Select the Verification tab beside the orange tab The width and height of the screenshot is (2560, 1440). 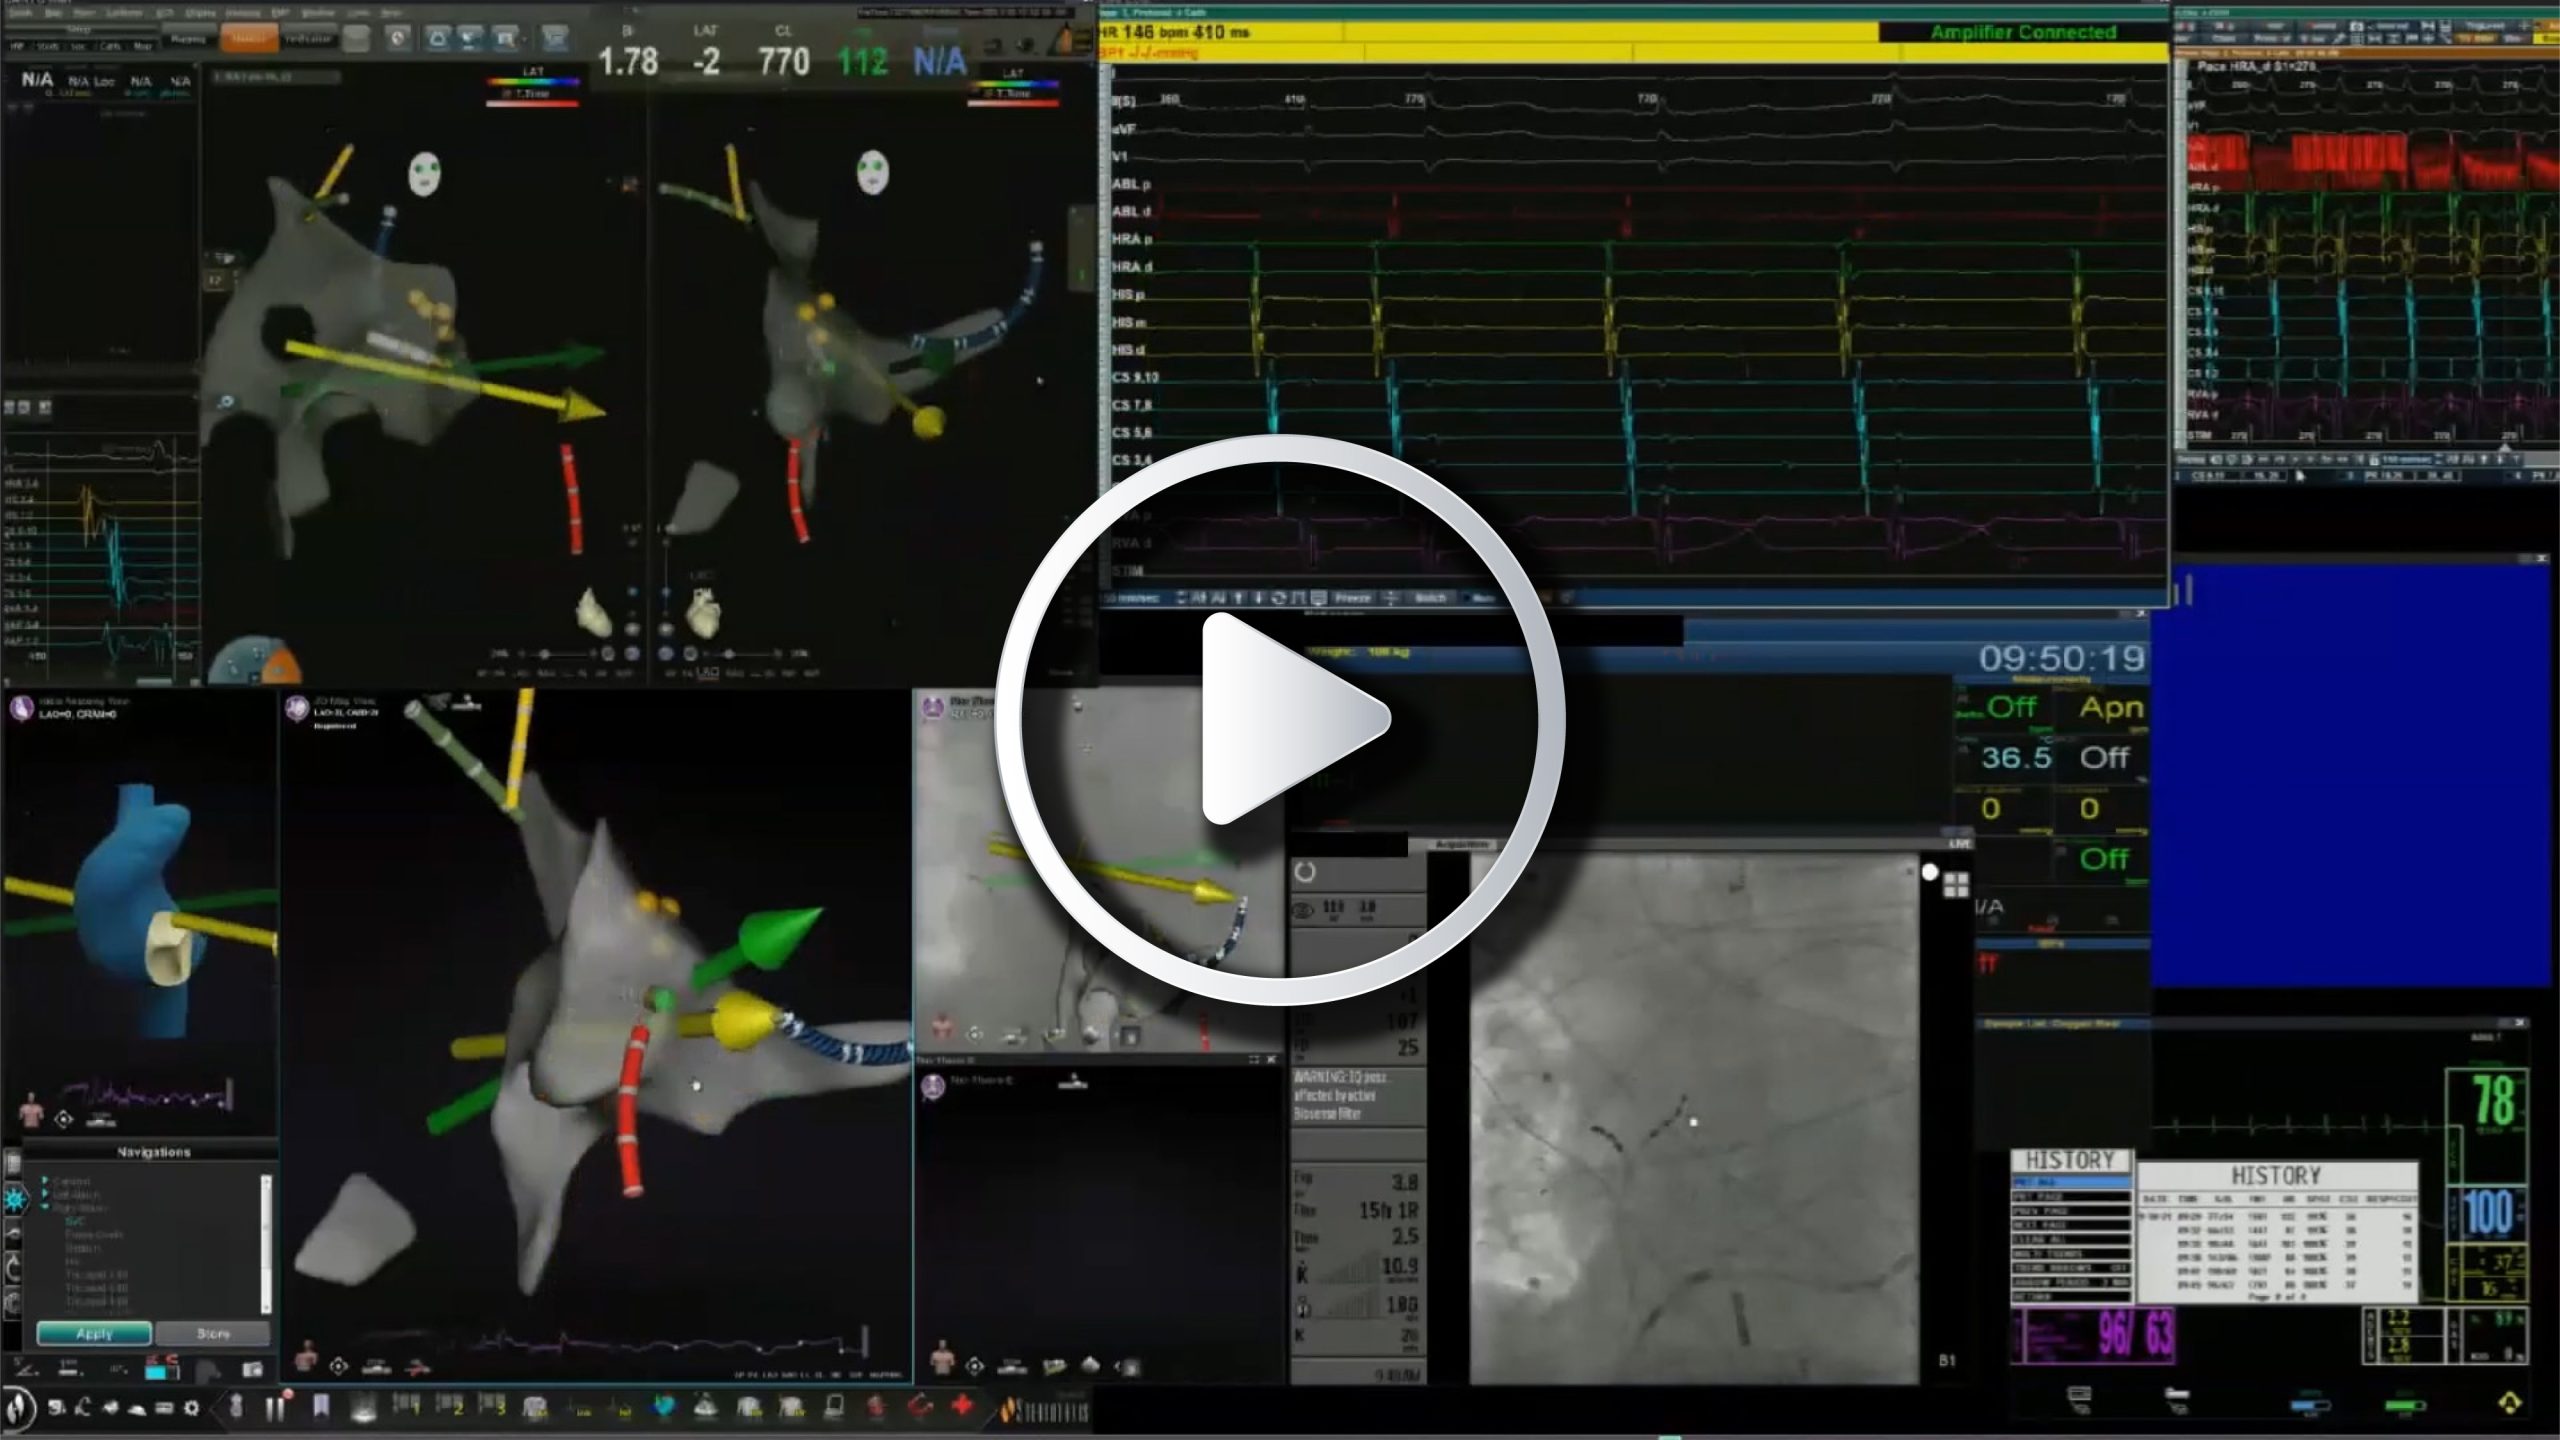point(308,39)
